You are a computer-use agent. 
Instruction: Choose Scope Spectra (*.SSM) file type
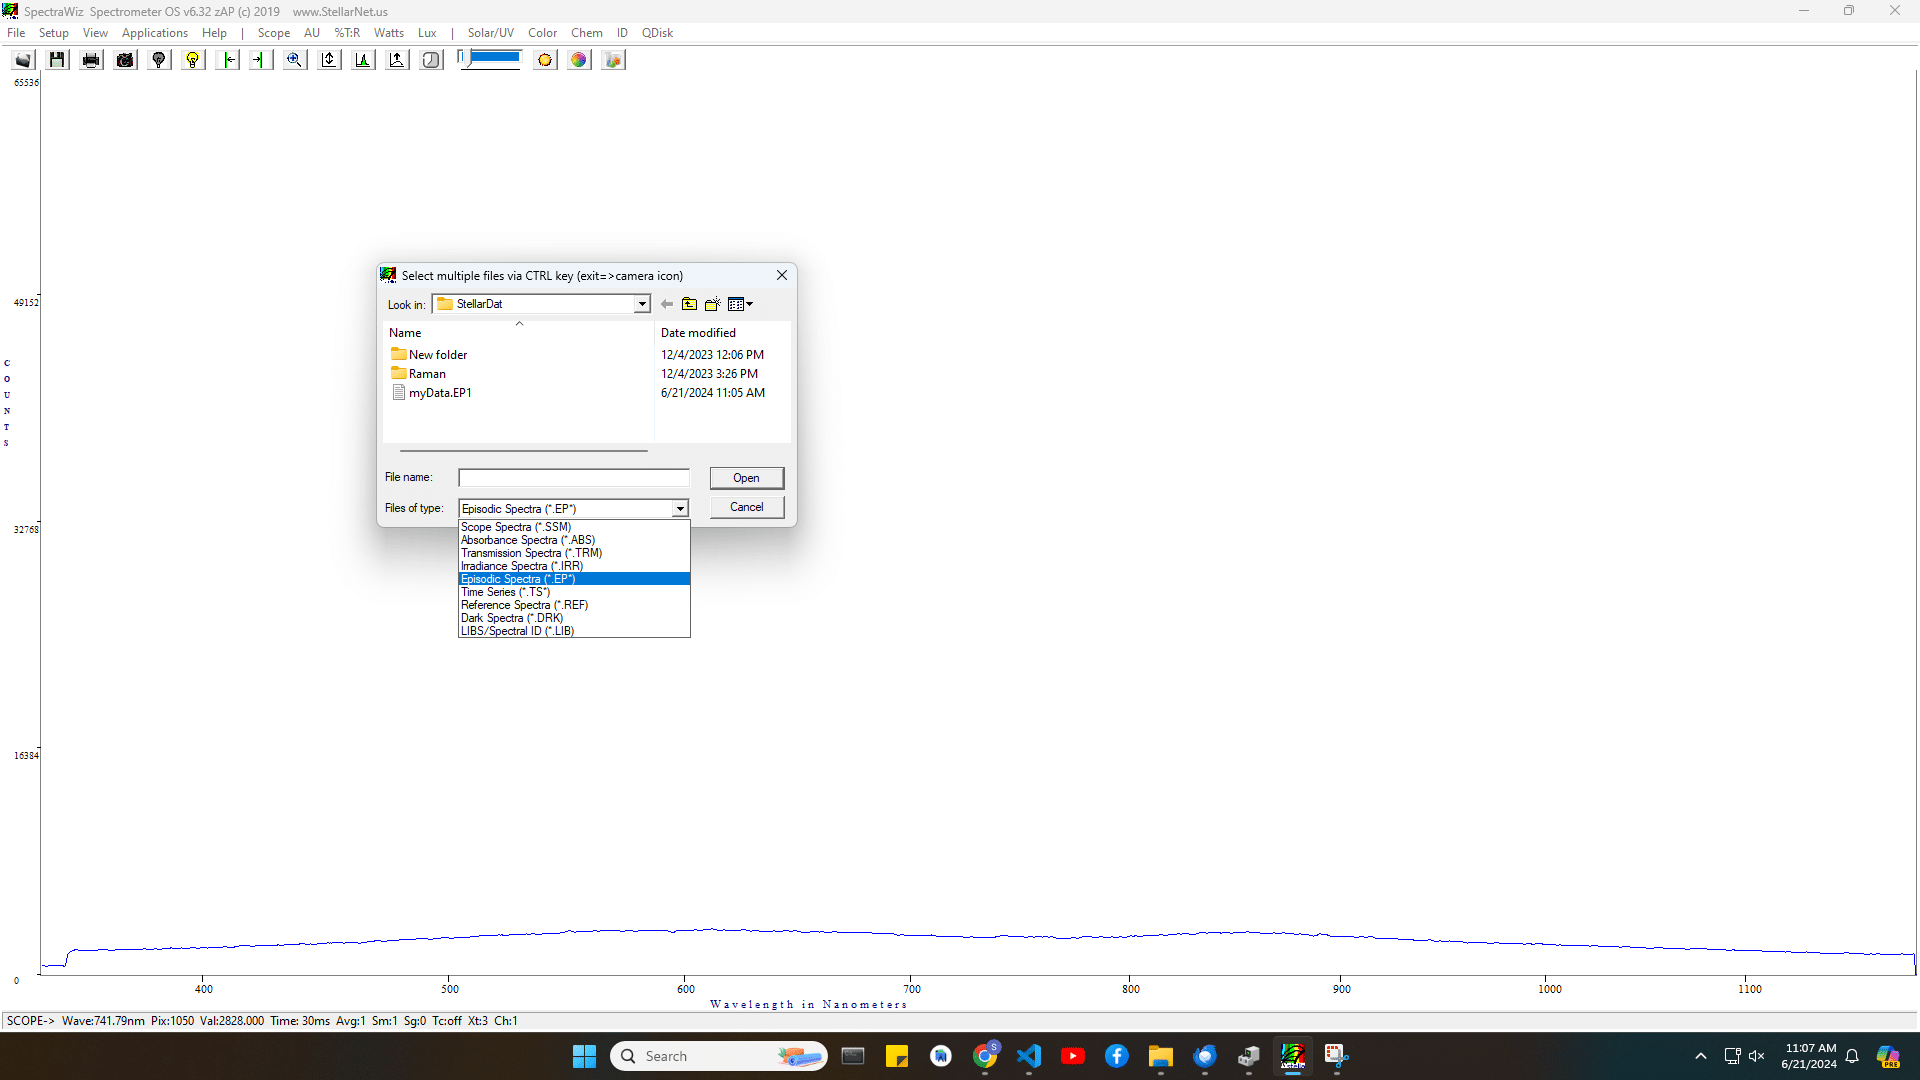(574, 527)
